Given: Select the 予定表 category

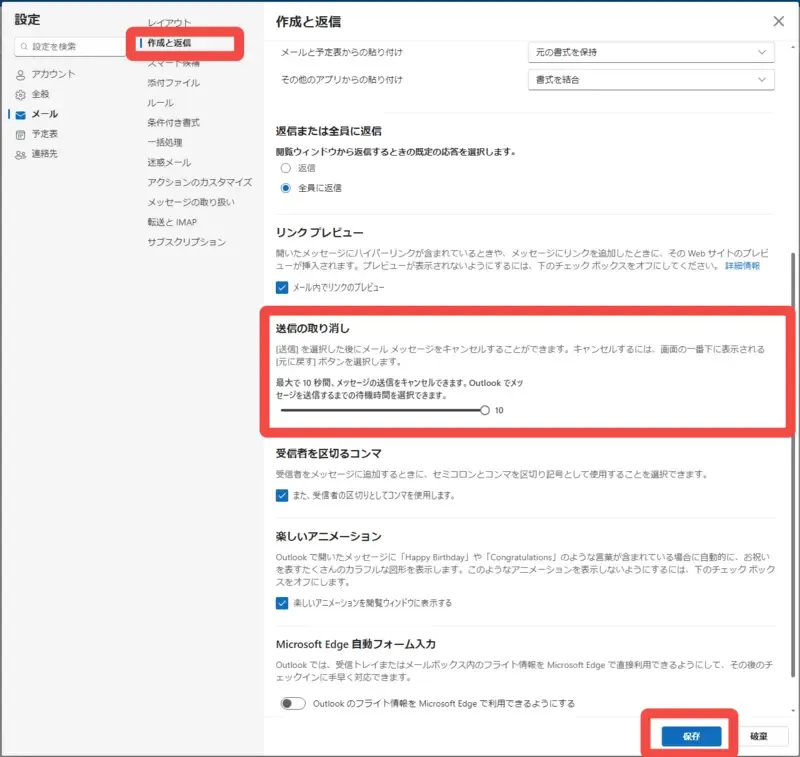Looking at the screenshot, I should tap(45, 134).
